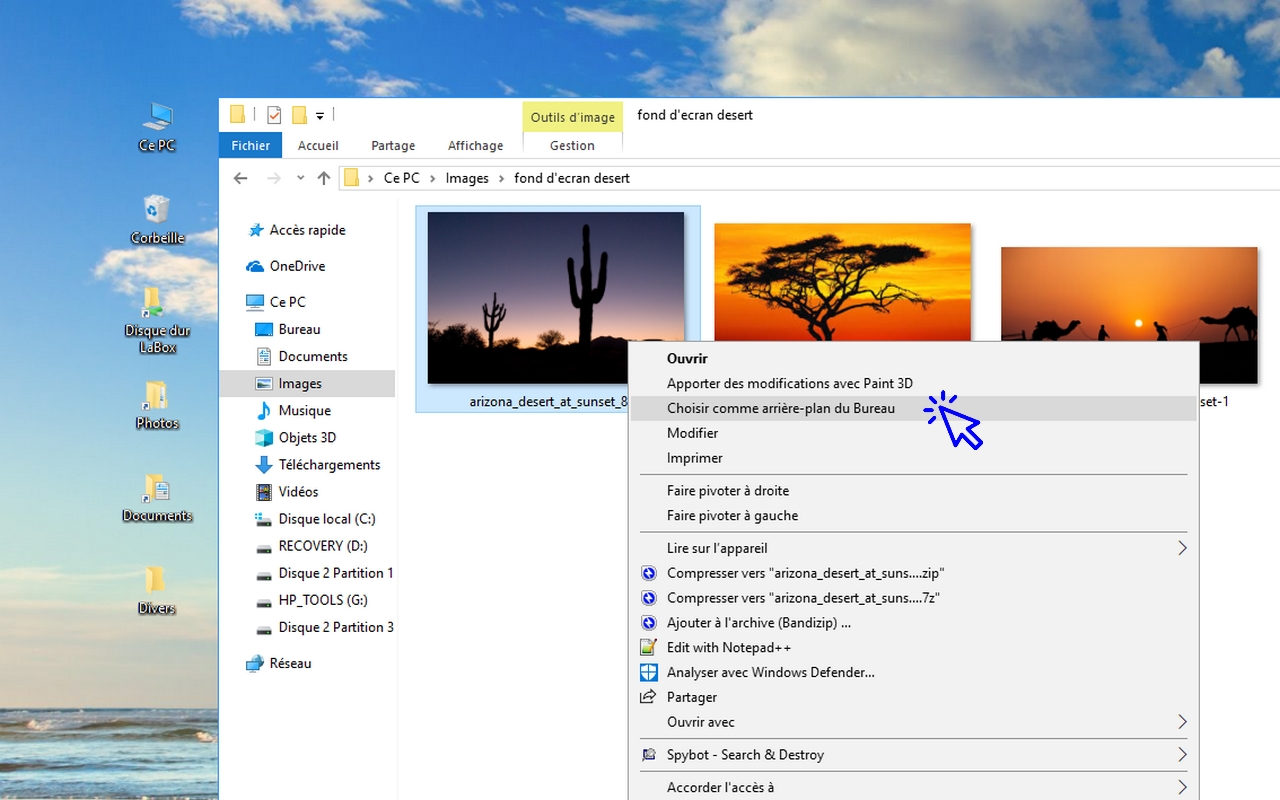The width and height of the screenshot is (1280, 800).
Task: Expand the recent locations dropdown arrow
Action: [300, 178]
